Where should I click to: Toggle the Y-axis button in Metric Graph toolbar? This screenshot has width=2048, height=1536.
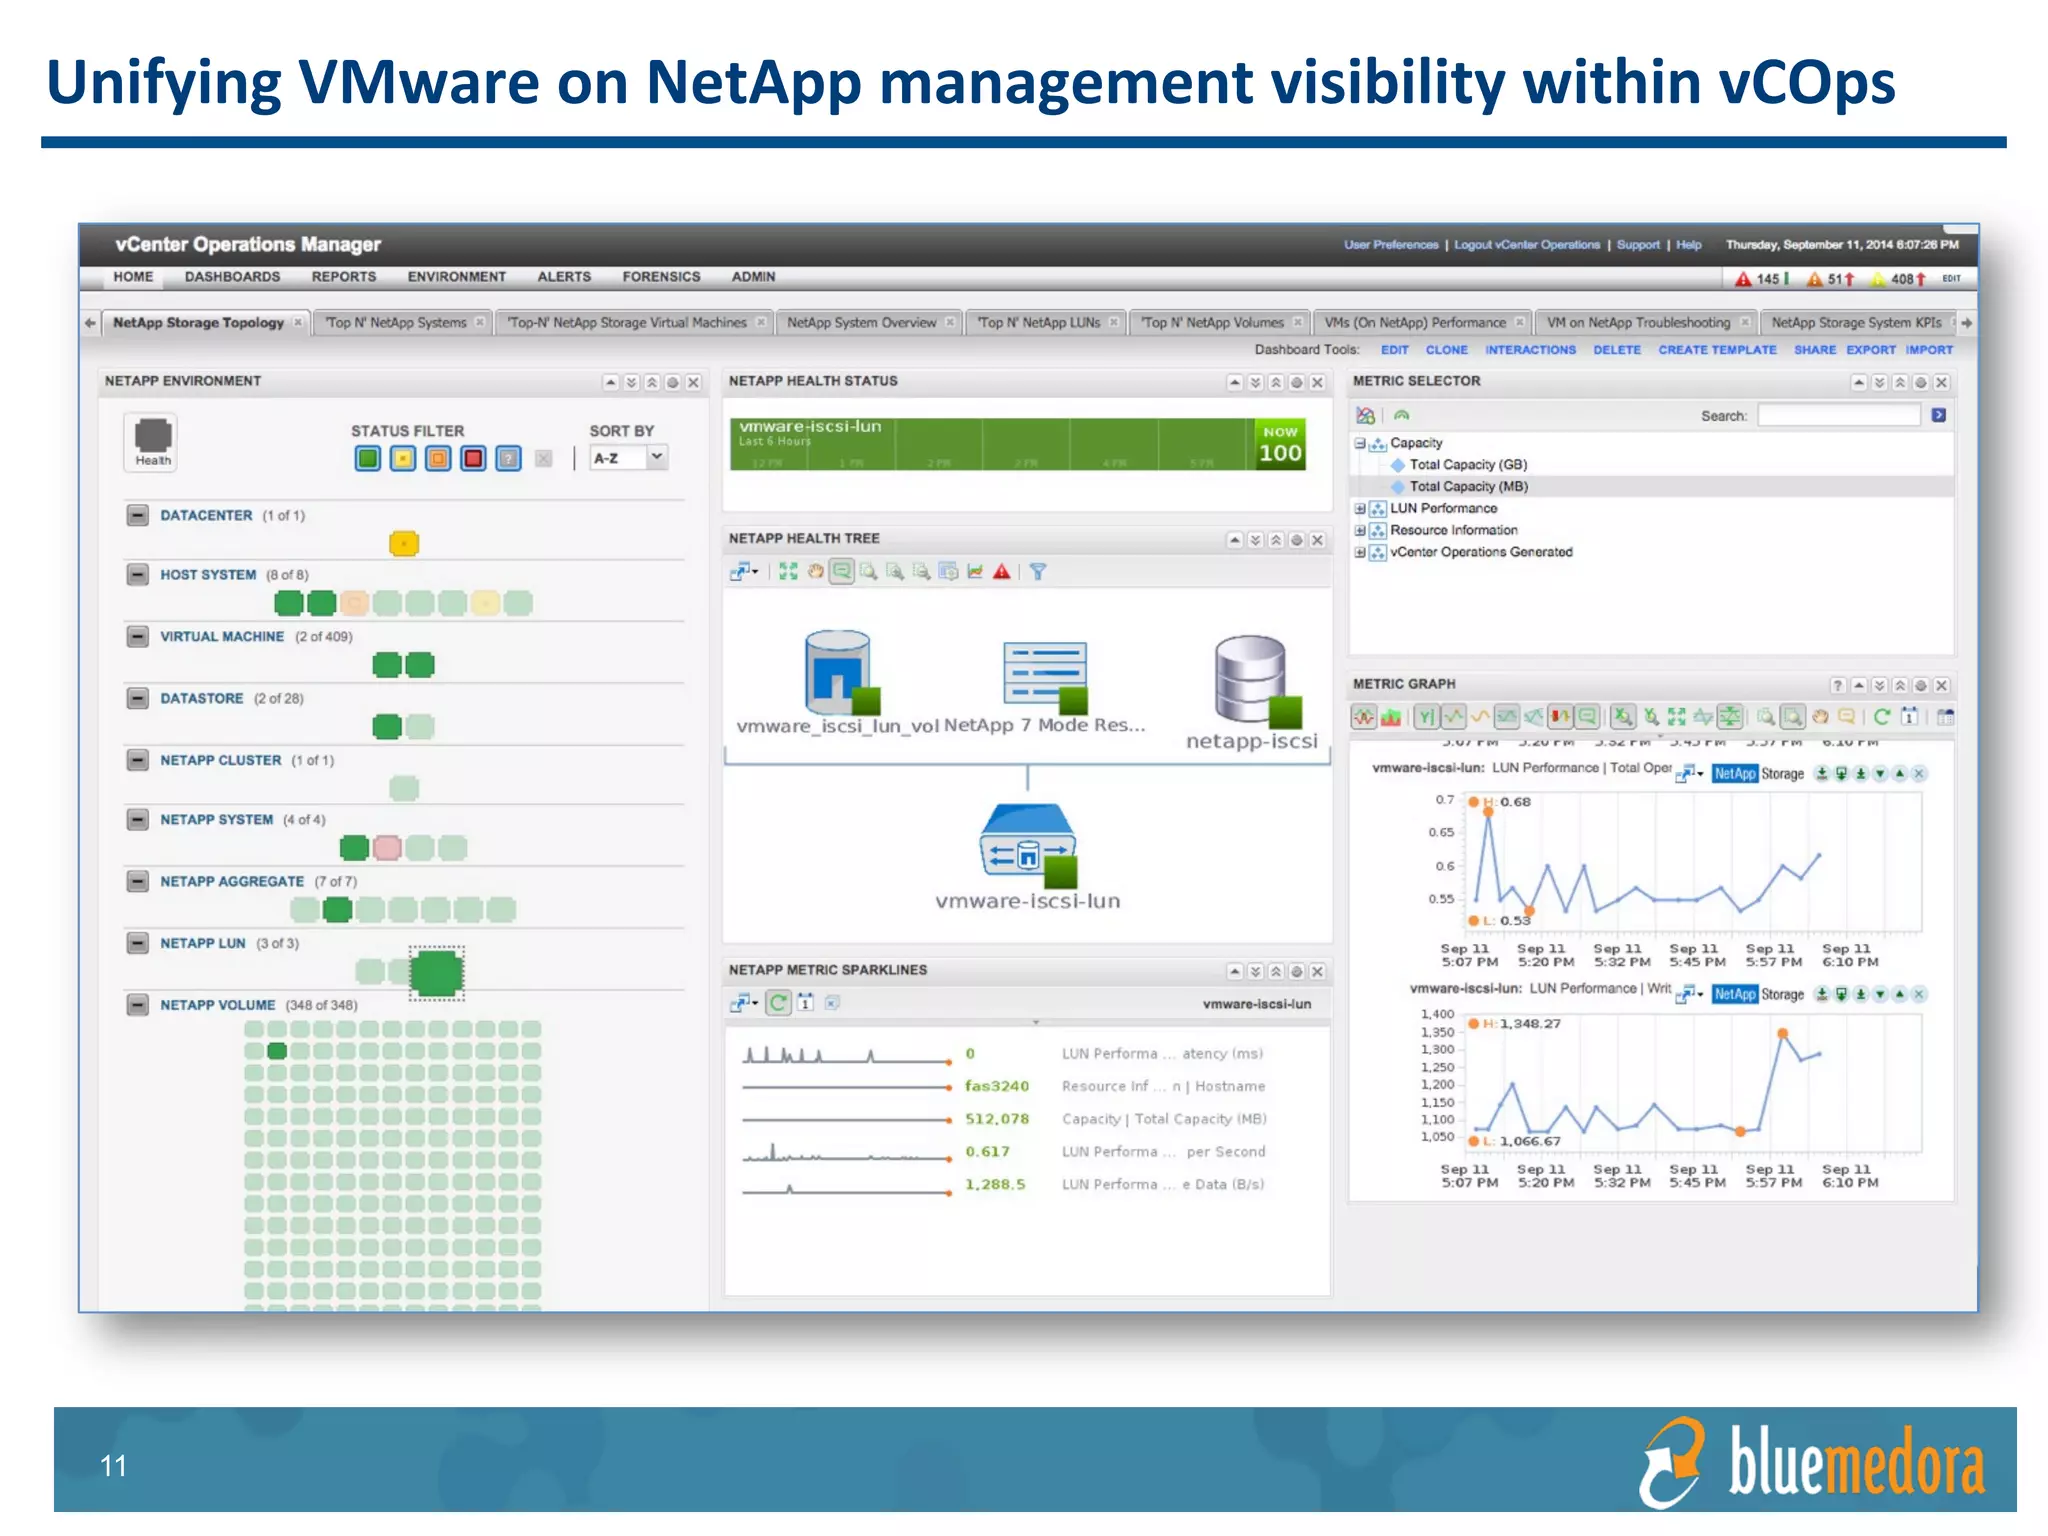coord(1426,716)
